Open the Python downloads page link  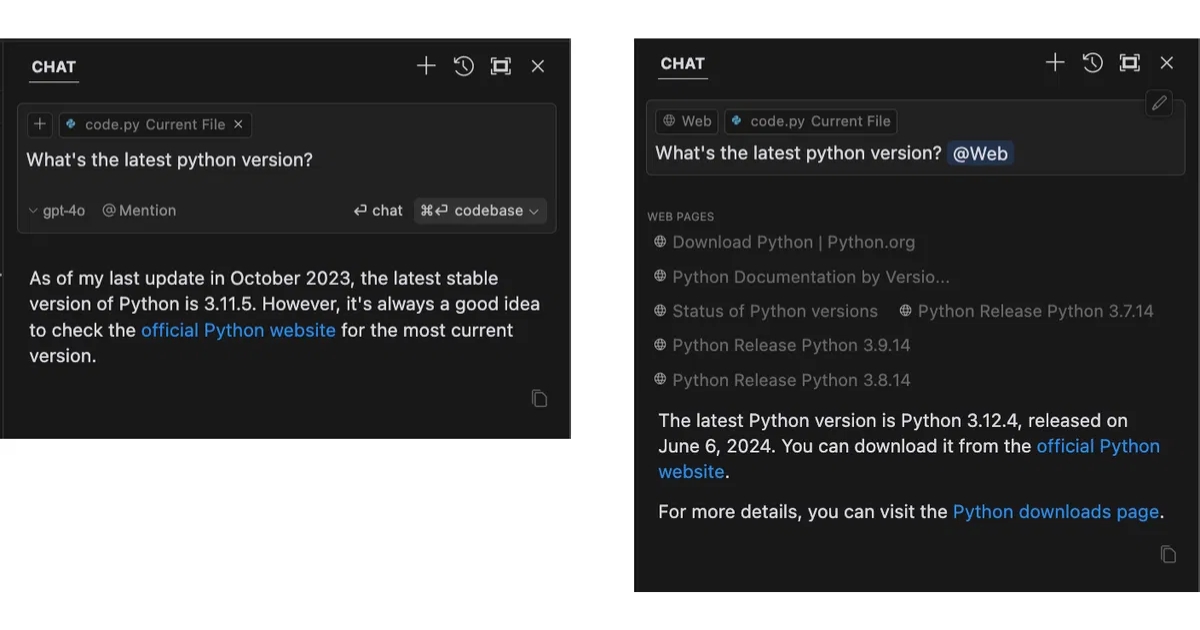1055,512
